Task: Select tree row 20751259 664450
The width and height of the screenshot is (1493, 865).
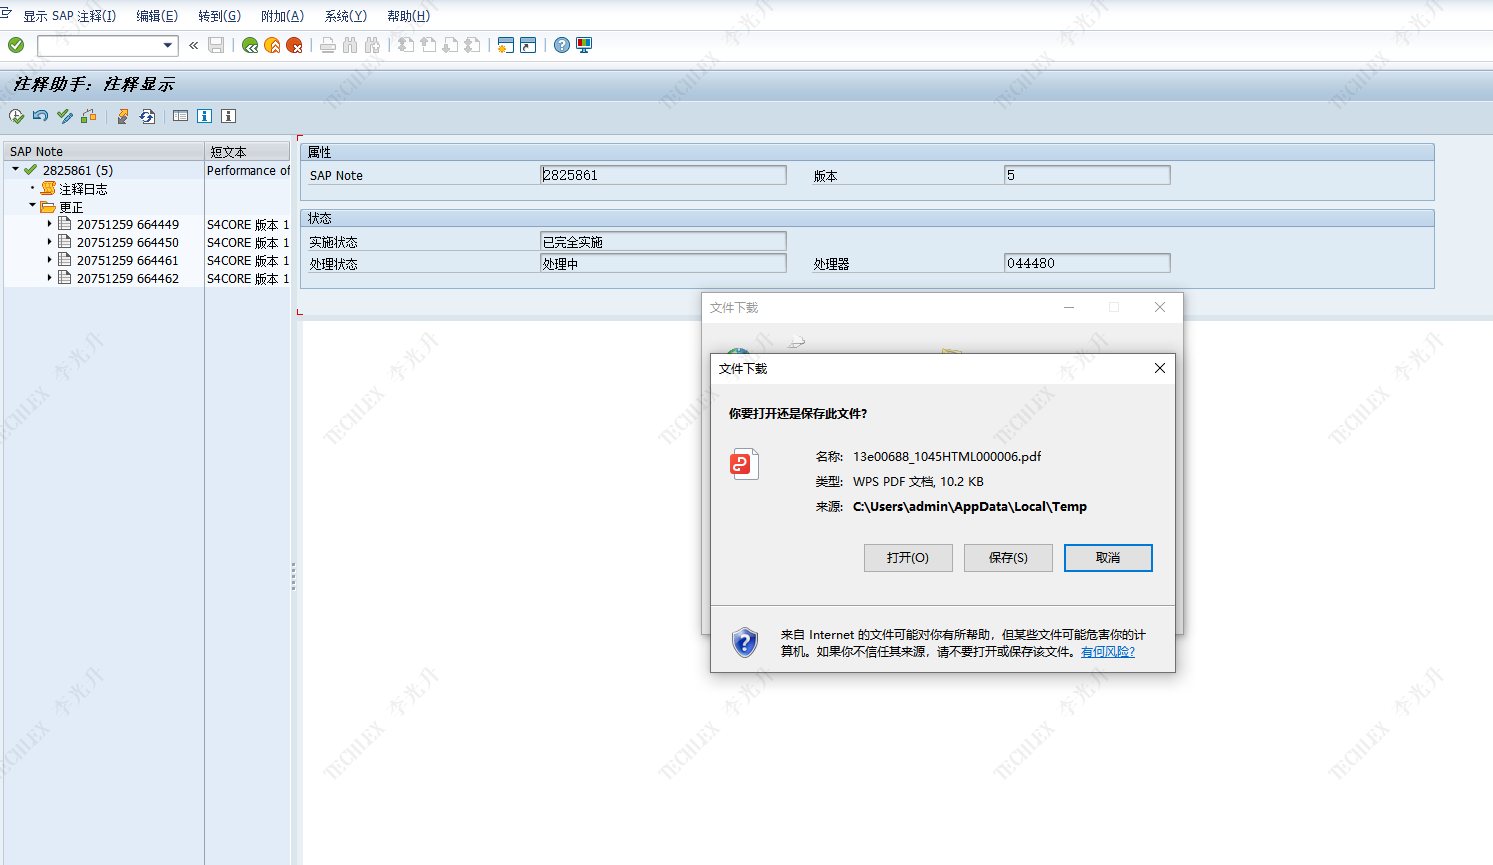Action: [x=128, y=243]
